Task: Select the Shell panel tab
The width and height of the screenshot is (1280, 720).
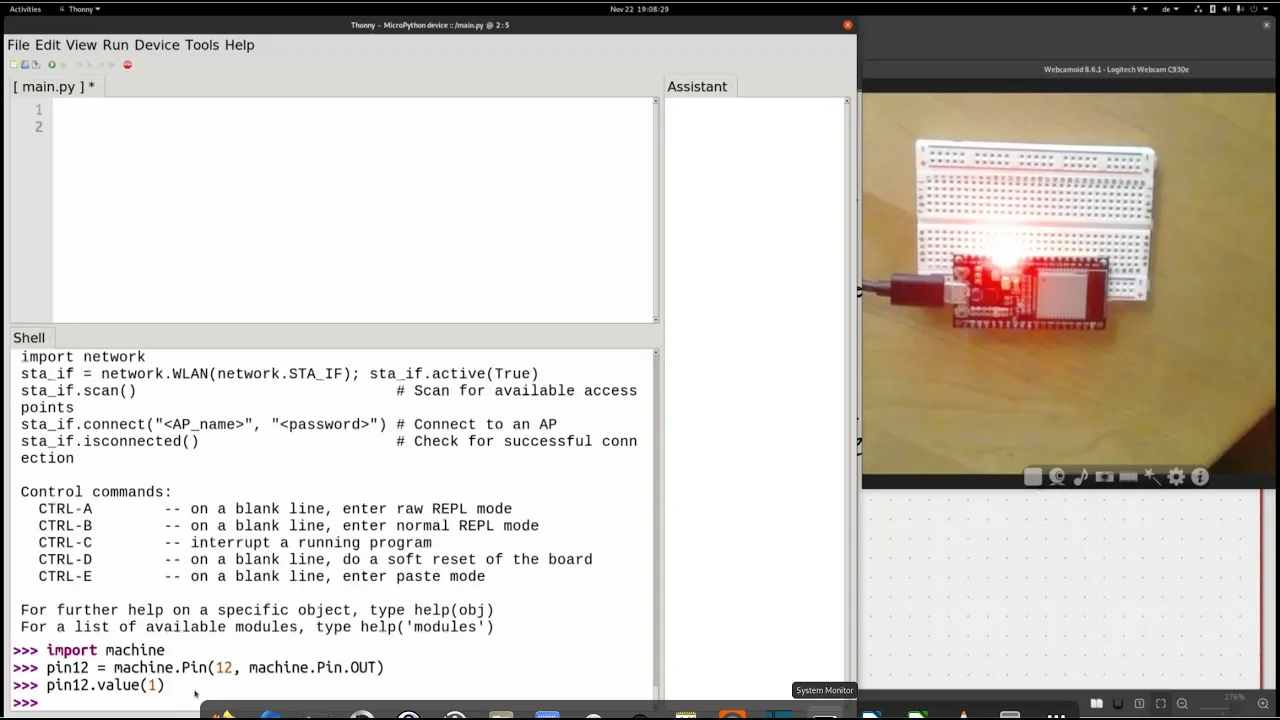Action: click(29, 338)
